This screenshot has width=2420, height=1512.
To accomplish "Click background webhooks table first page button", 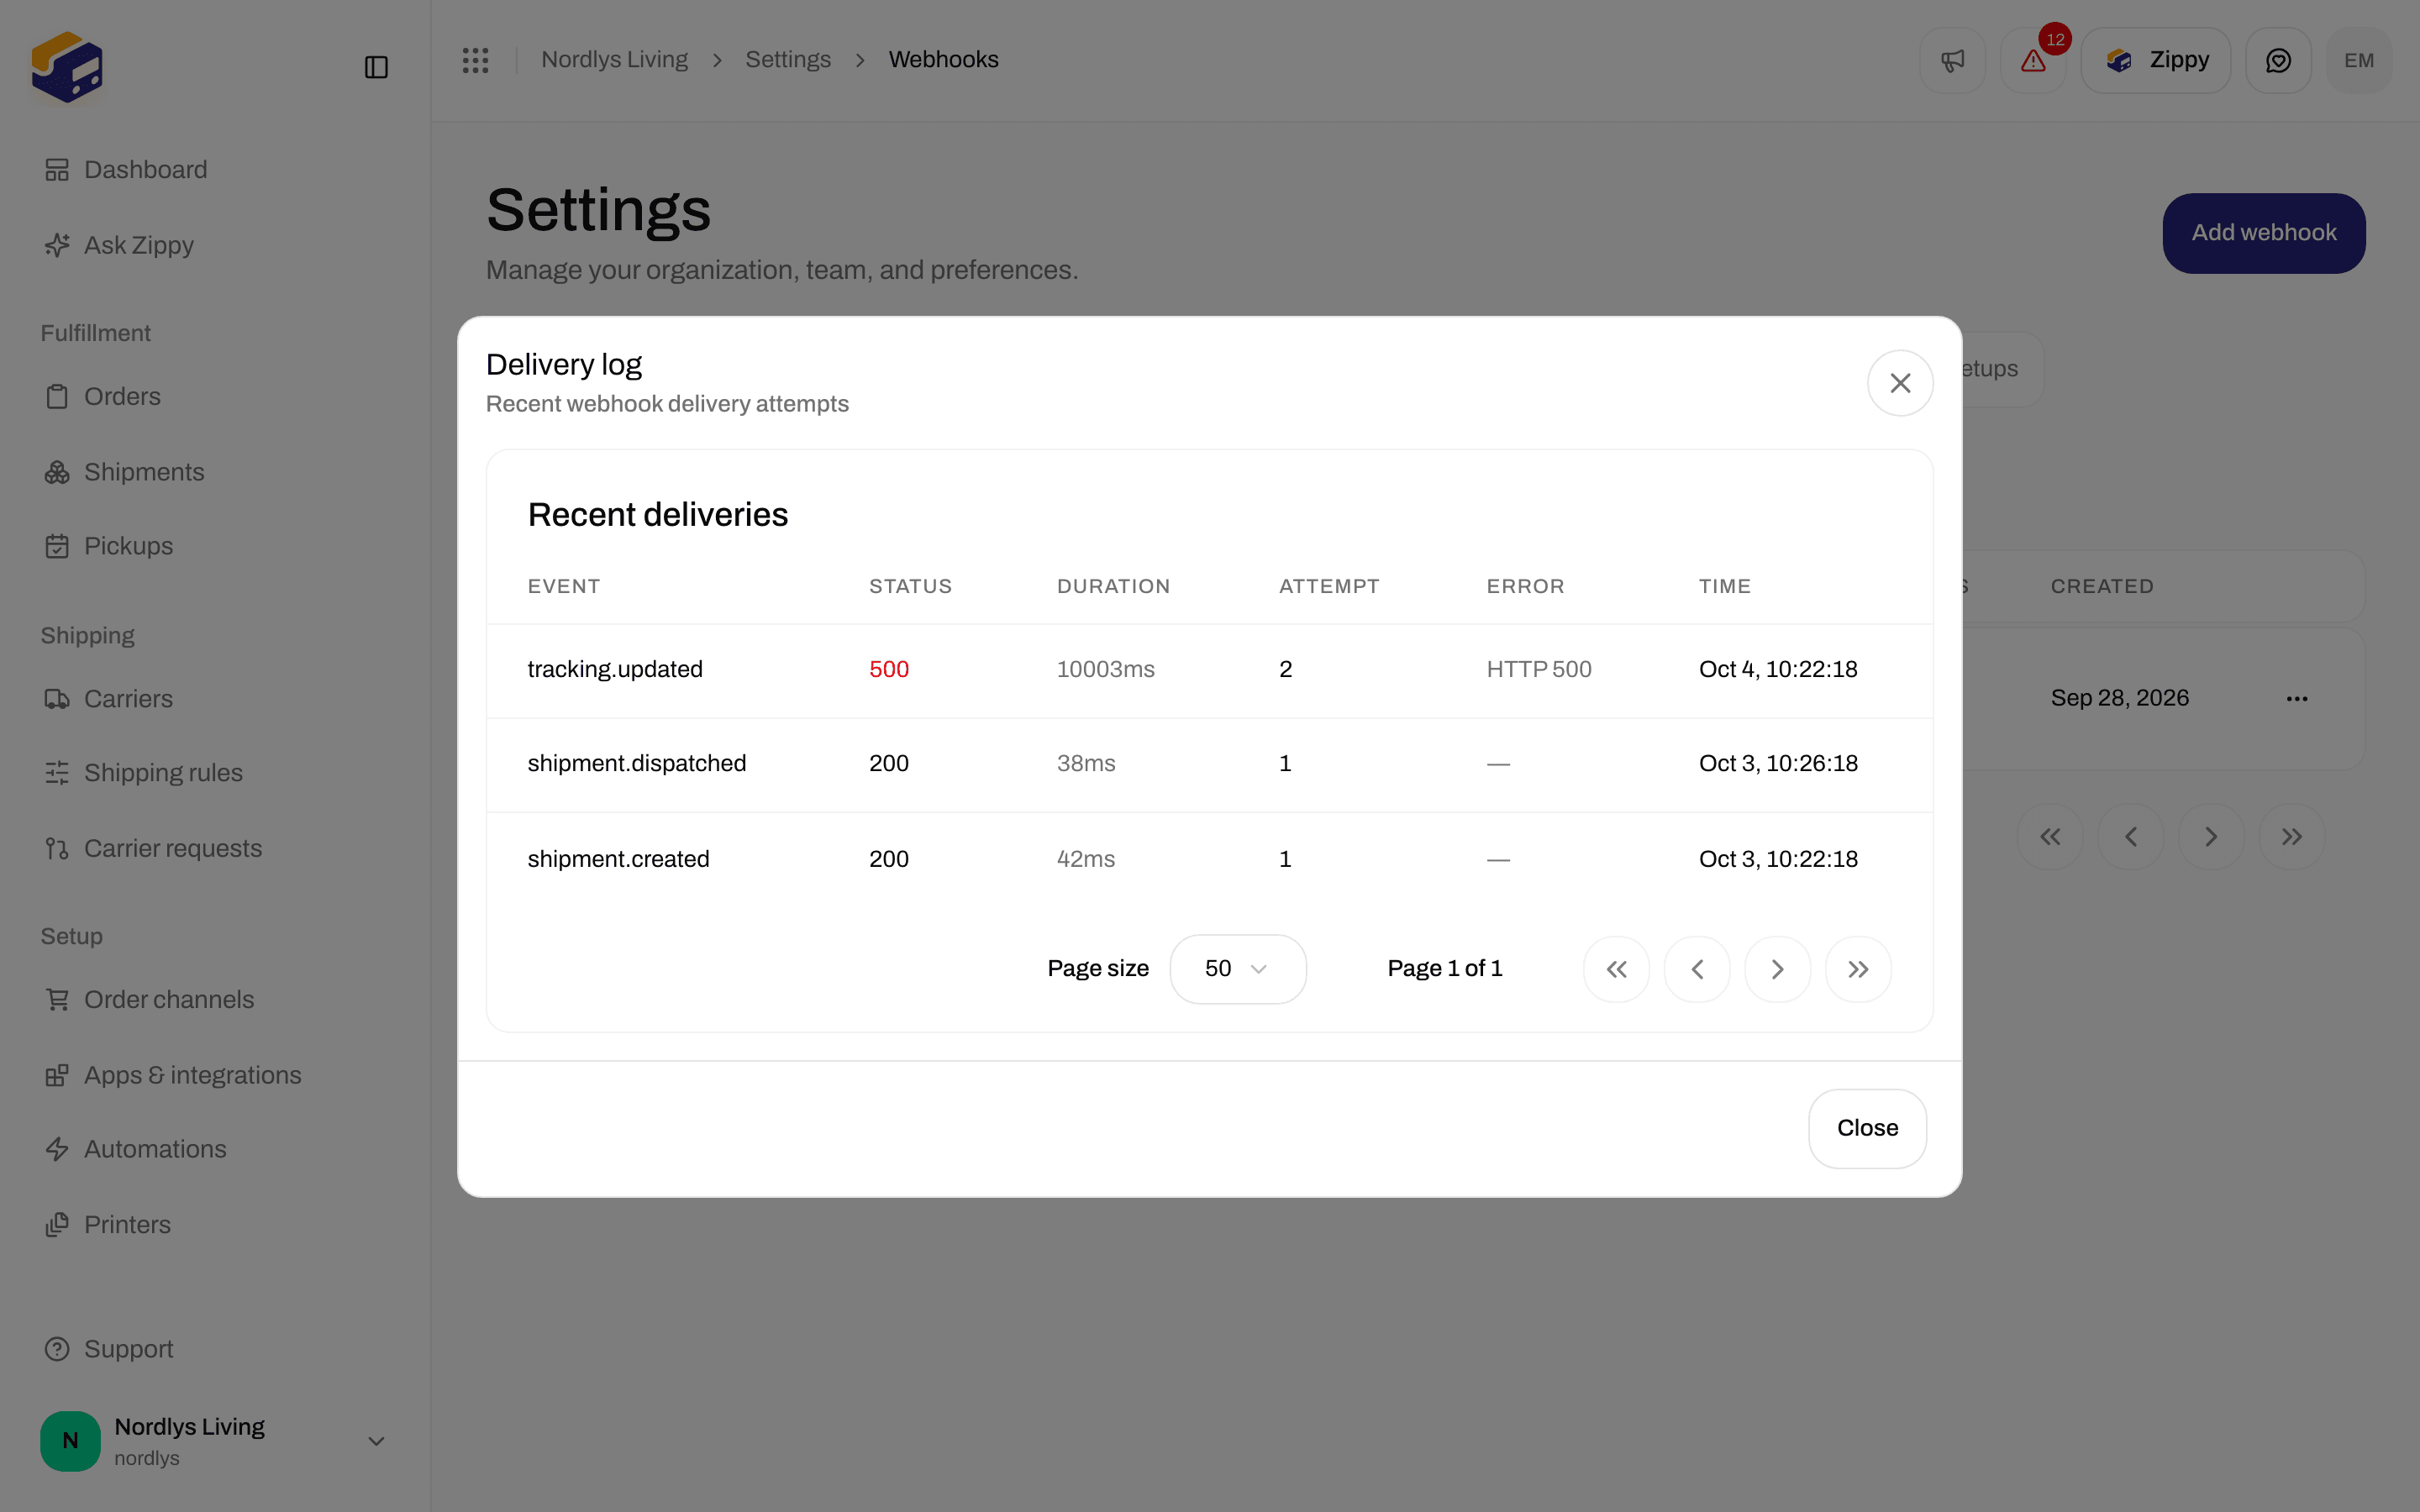I will coord(2050,837).
